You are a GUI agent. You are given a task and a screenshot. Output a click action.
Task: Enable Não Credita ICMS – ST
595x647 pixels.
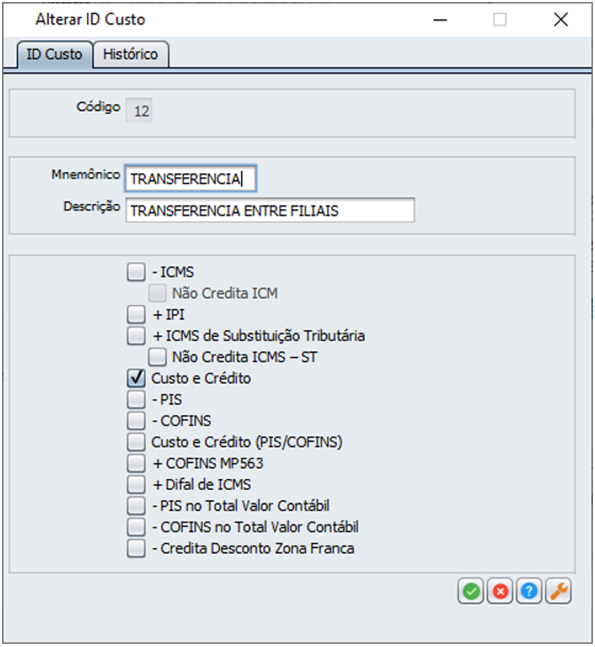(158, 357)
